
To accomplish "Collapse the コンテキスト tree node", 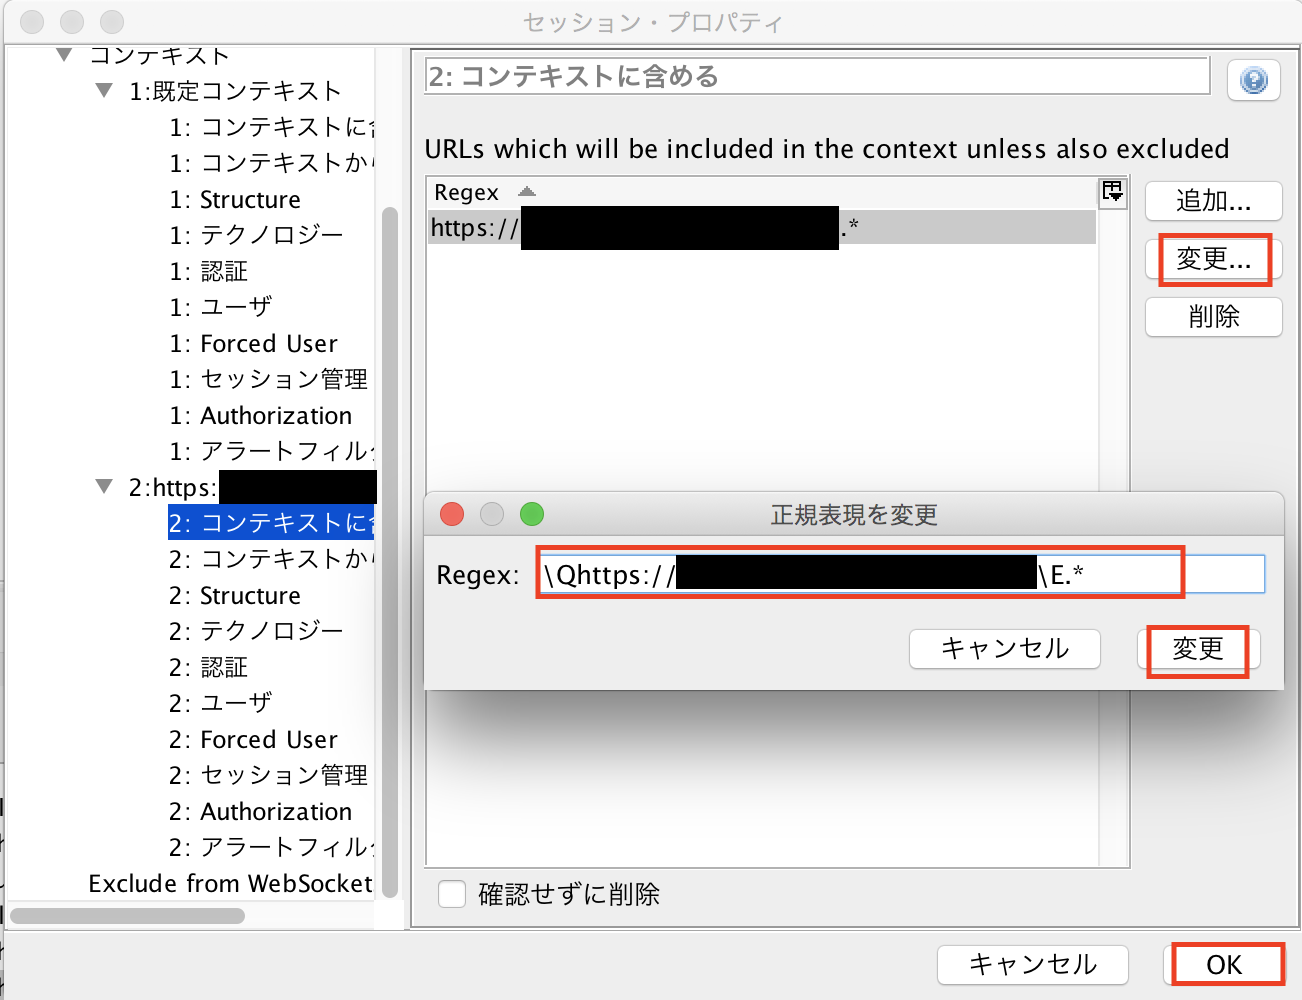I will pyautogui.click(x=64, y=55).
